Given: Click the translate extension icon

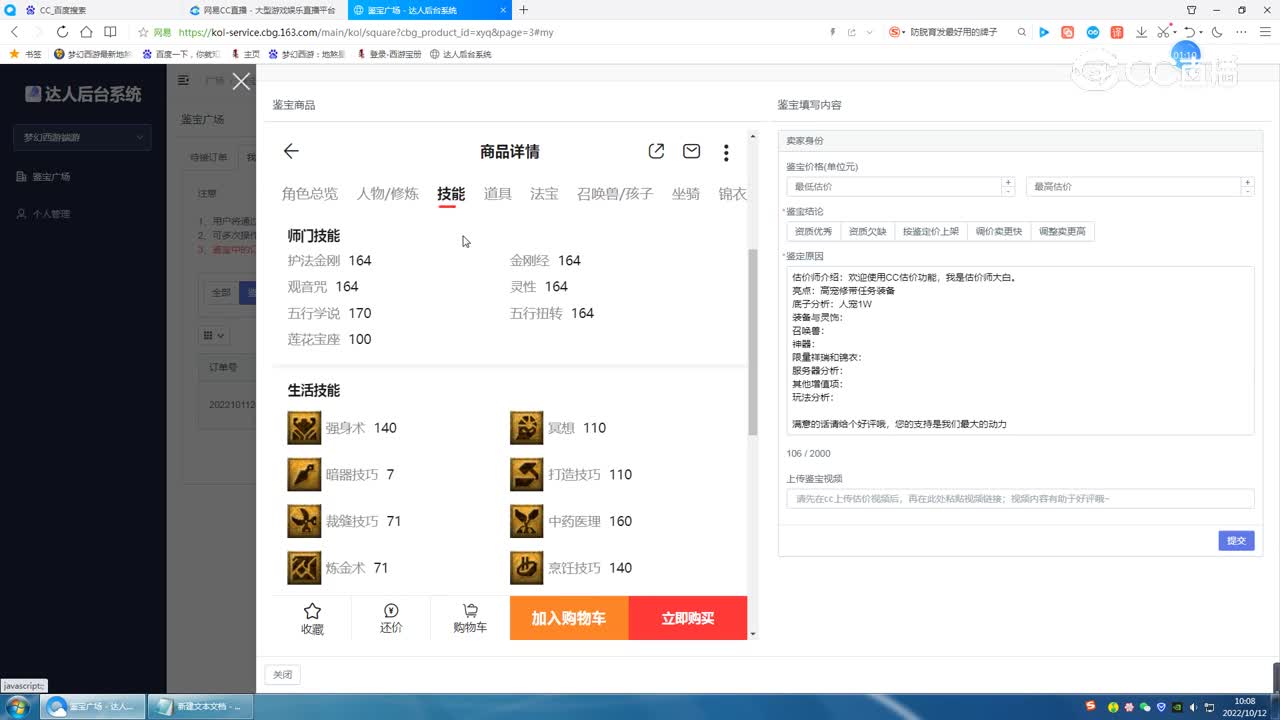Looking at the screenshot, I should pos(1117,32).
